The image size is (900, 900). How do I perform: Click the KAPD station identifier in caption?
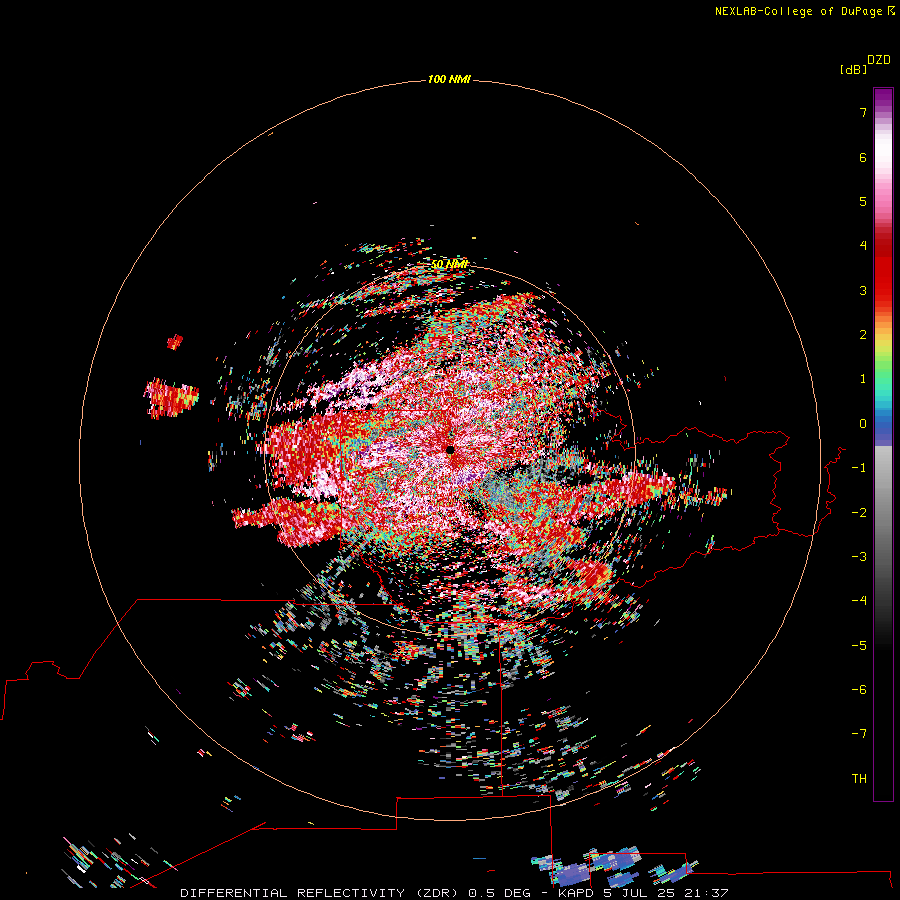576,893
